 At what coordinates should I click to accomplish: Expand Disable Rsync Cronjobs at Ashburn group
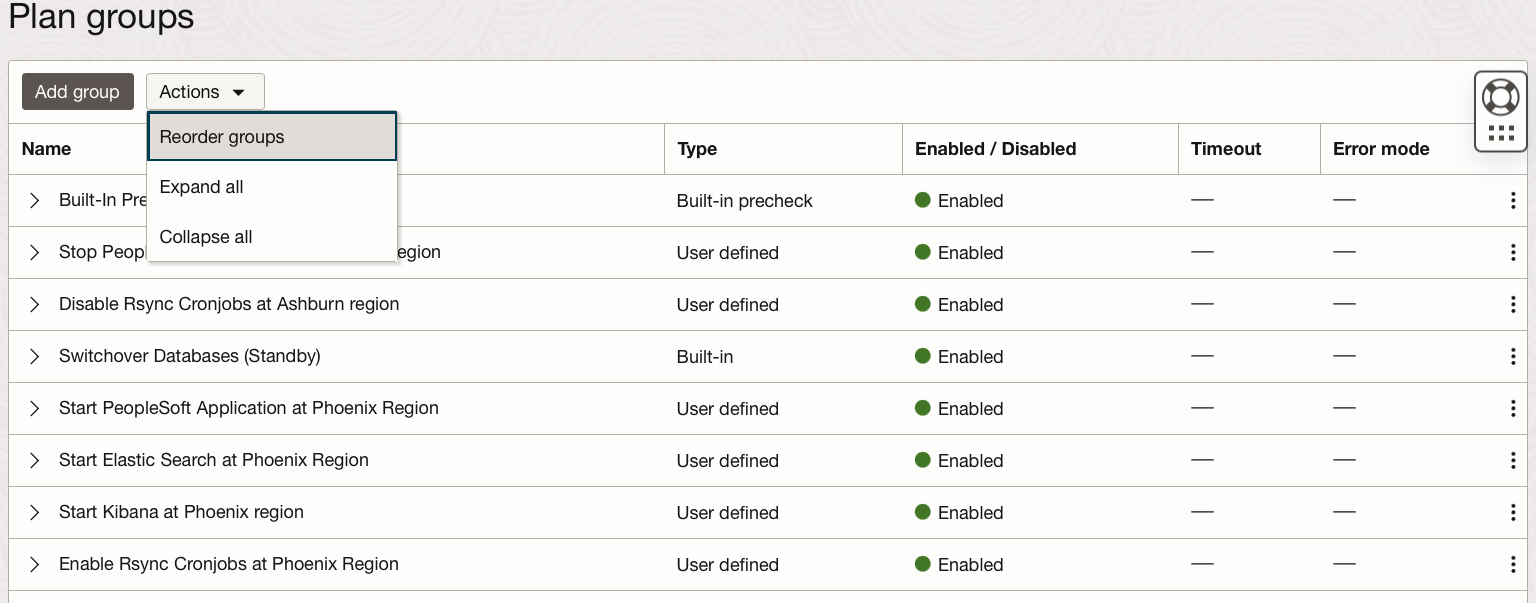[x=35, y=305]
